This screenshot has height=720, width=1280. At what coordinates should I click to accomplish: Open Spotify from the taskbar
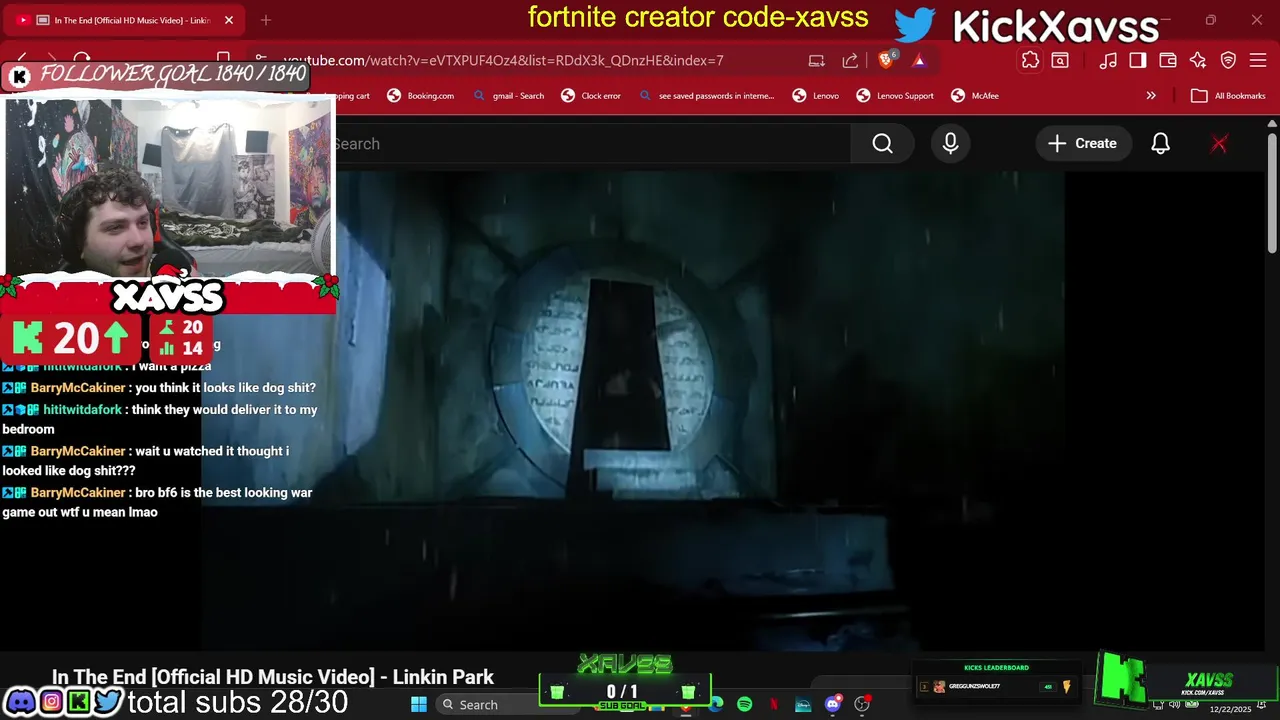pos(744,705)
